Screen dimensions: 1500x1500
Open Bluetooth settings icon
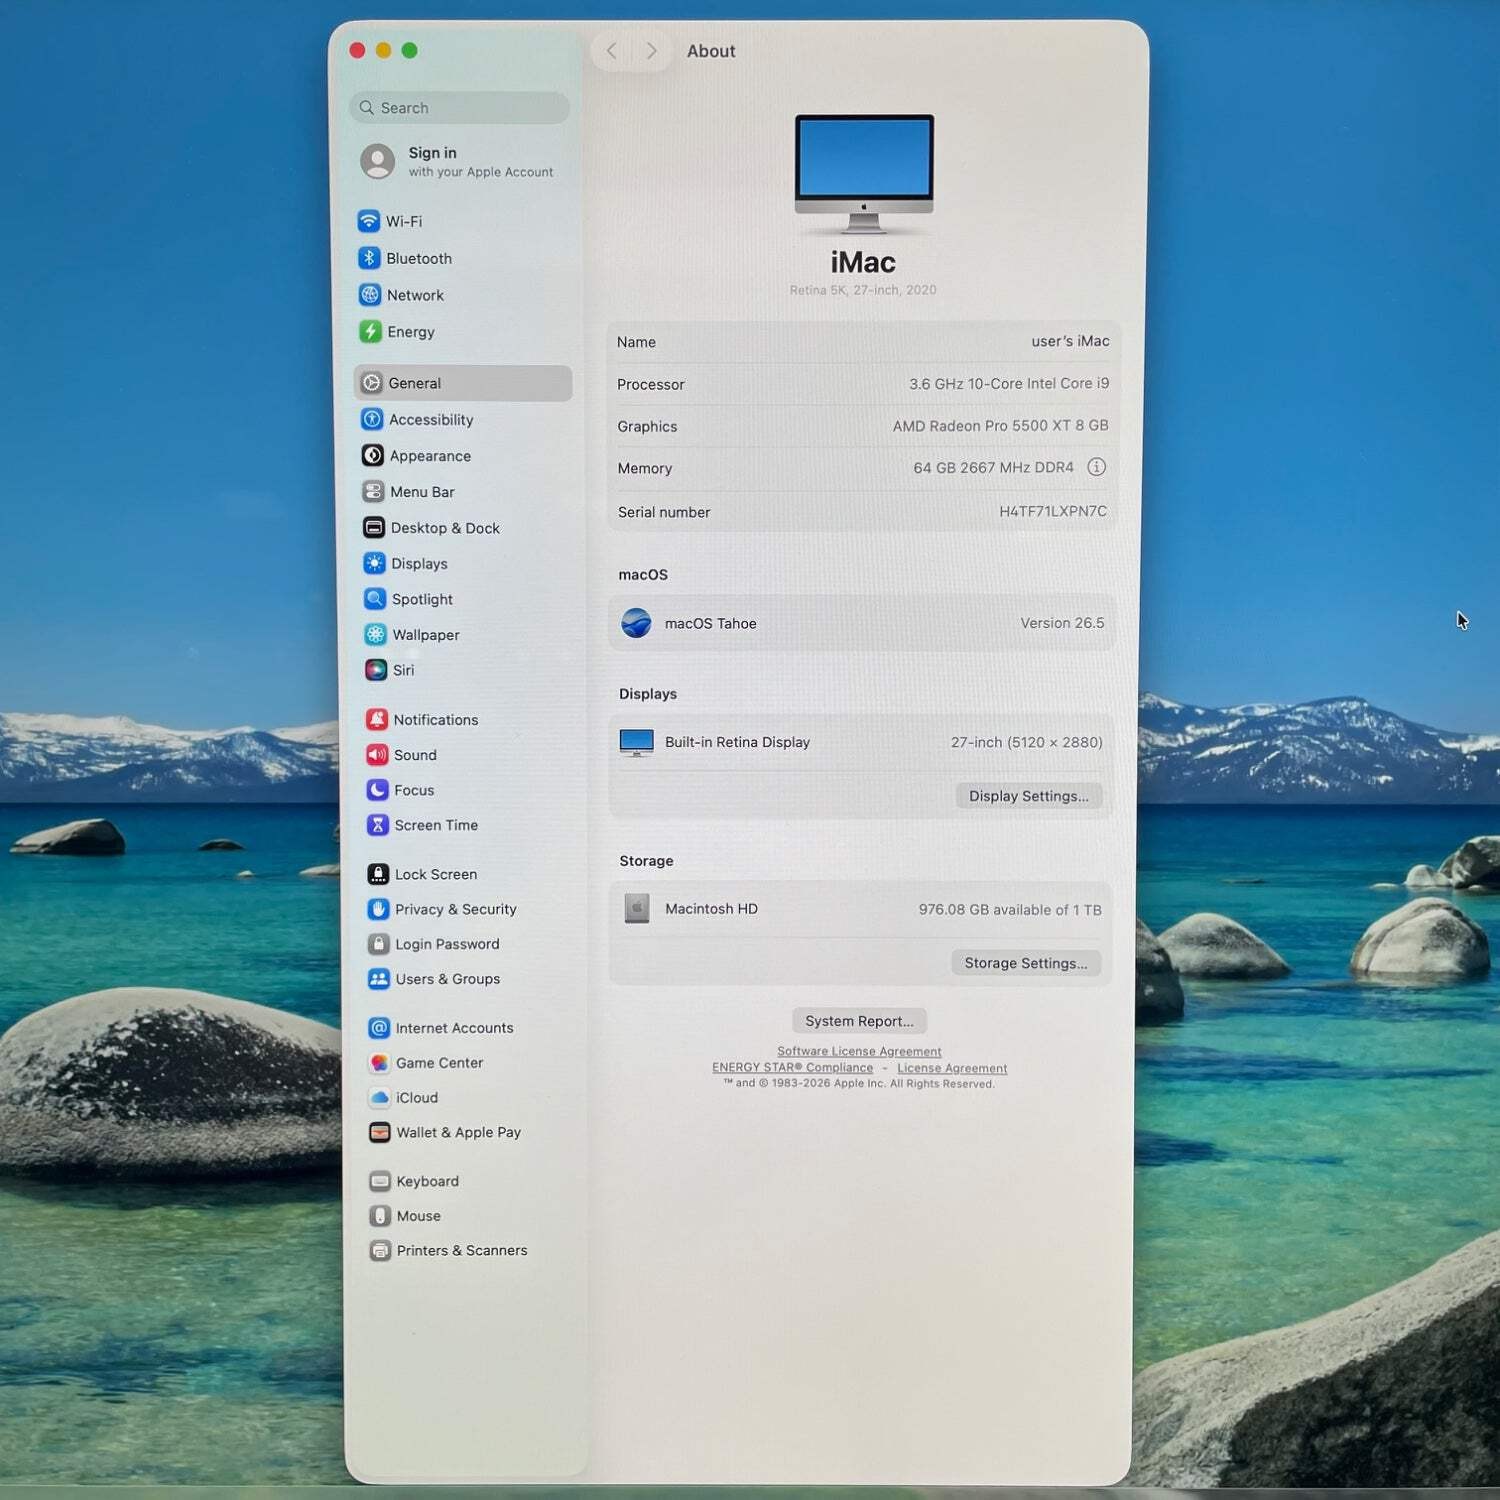click(x=369, y=258)
